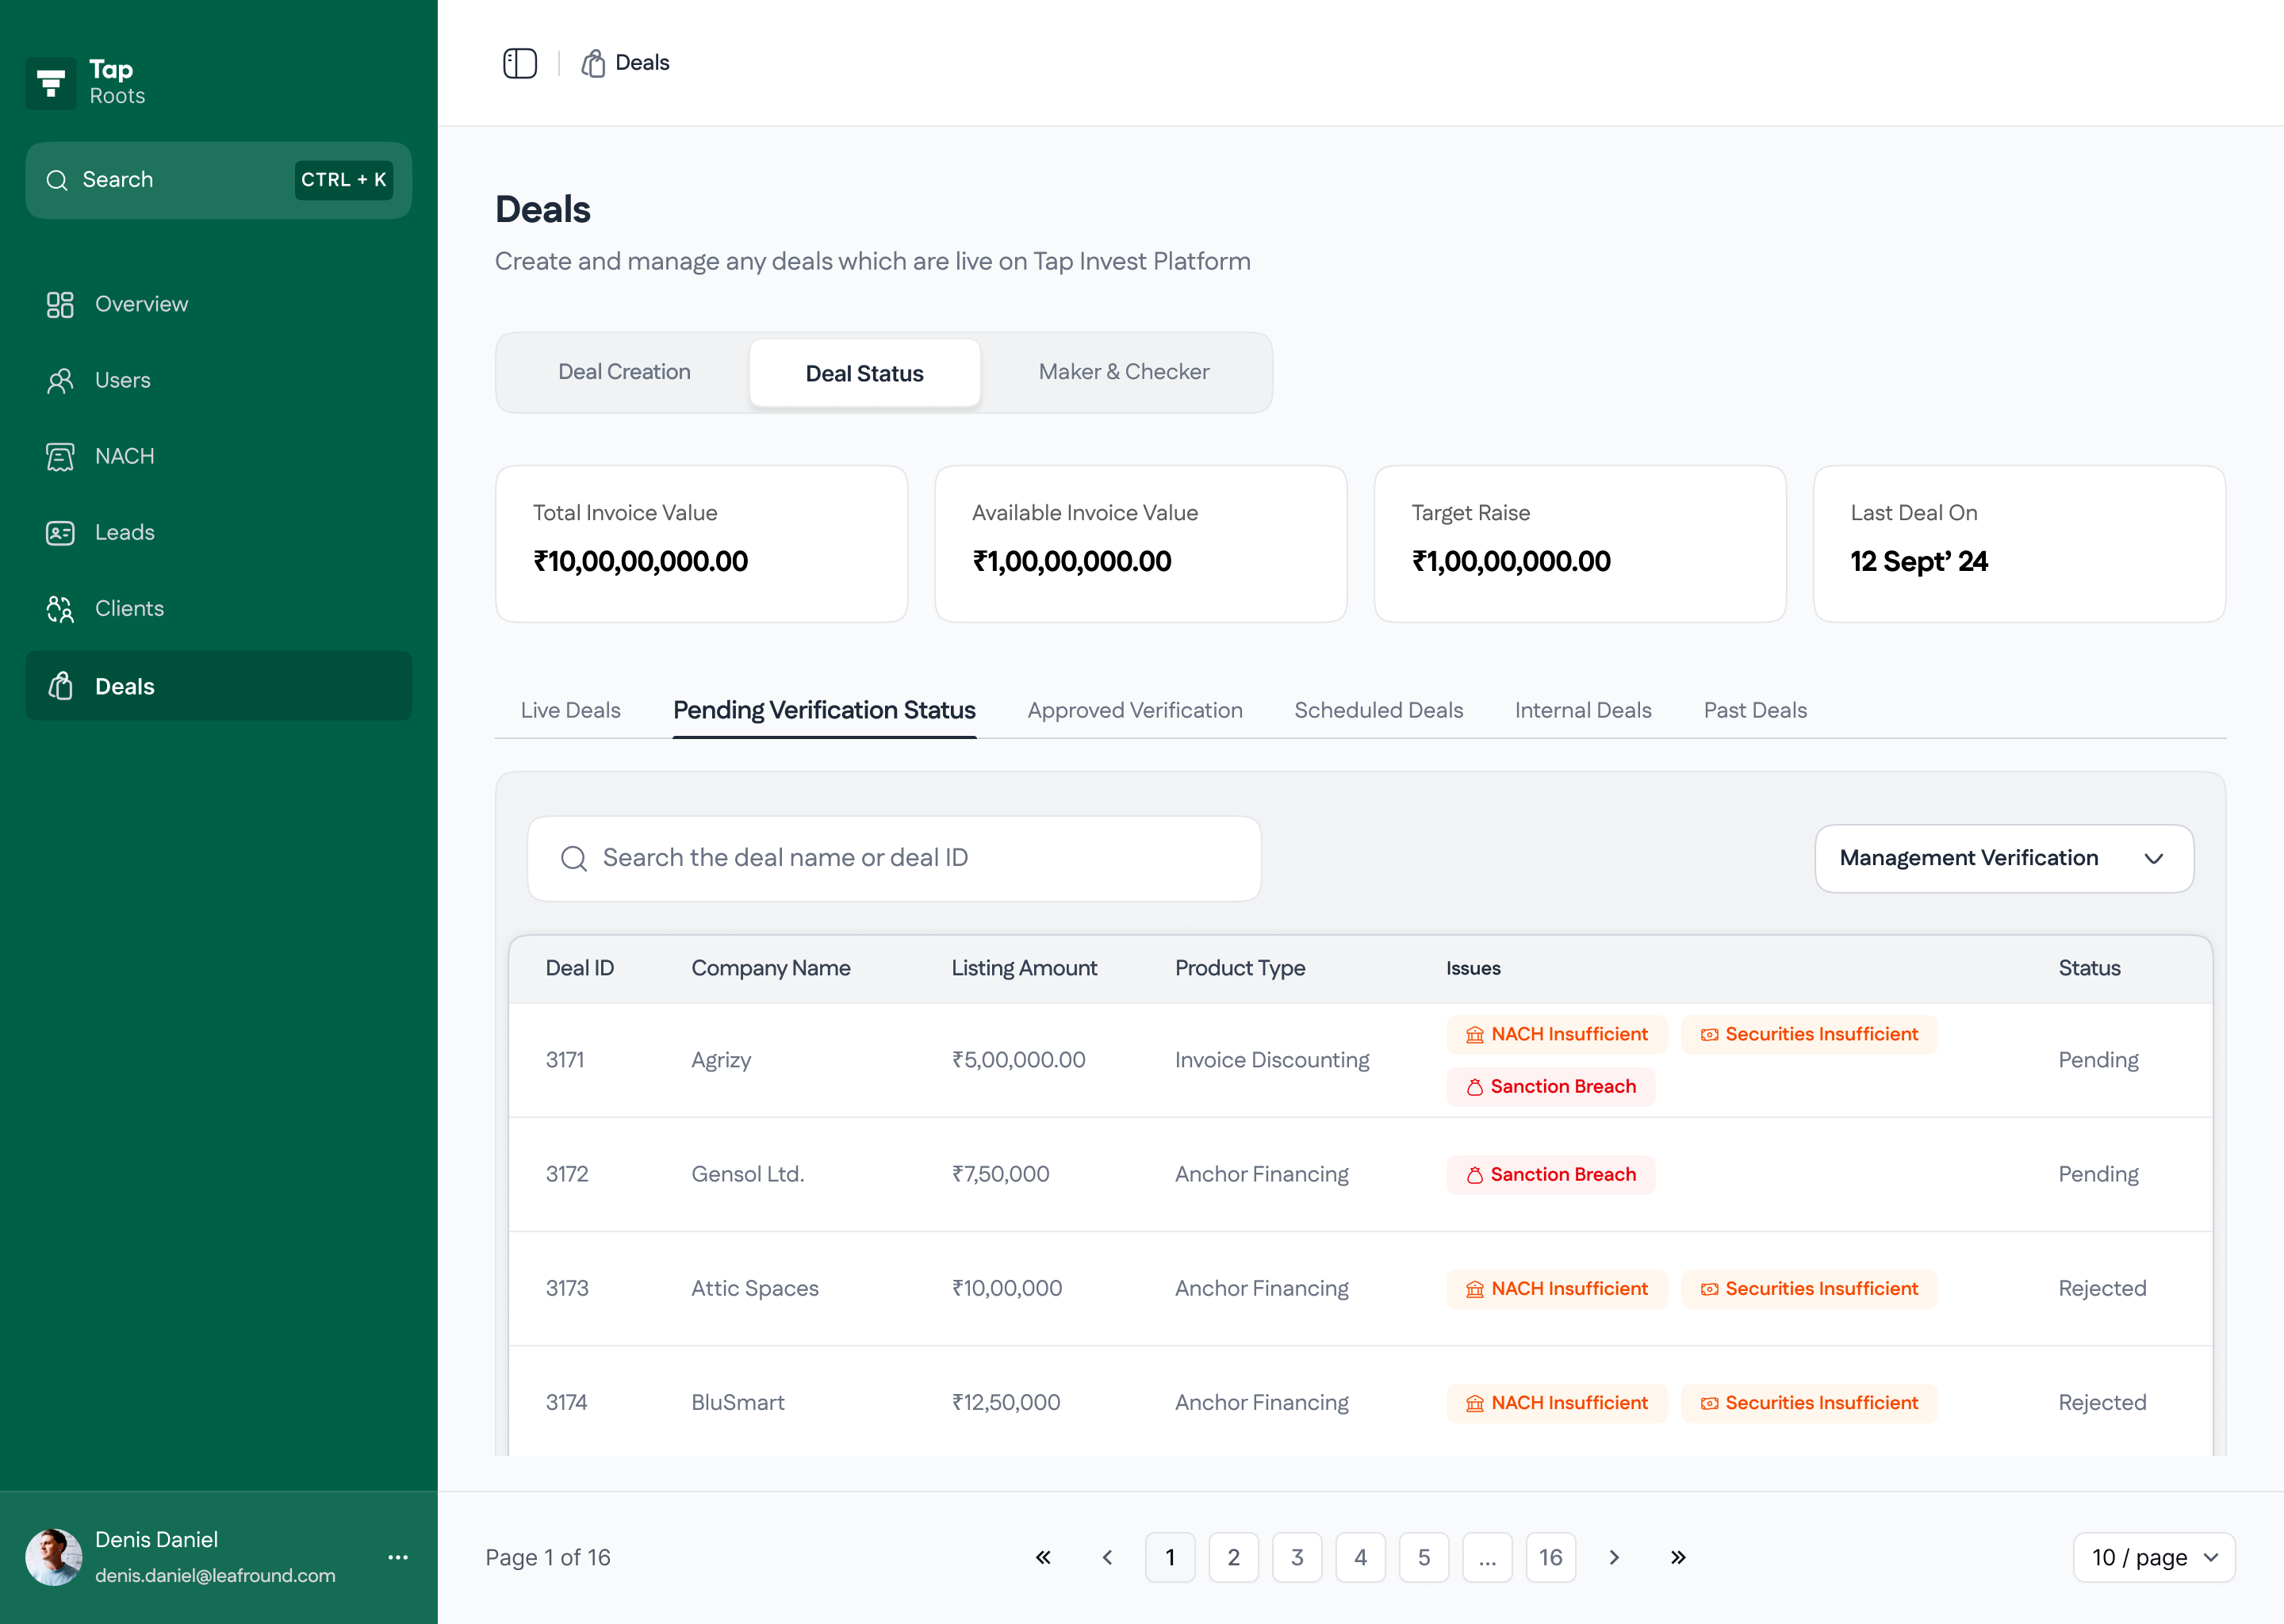Open Clients in the sidebar
The image size is (2284, 1624).
[x=218, y=609]
